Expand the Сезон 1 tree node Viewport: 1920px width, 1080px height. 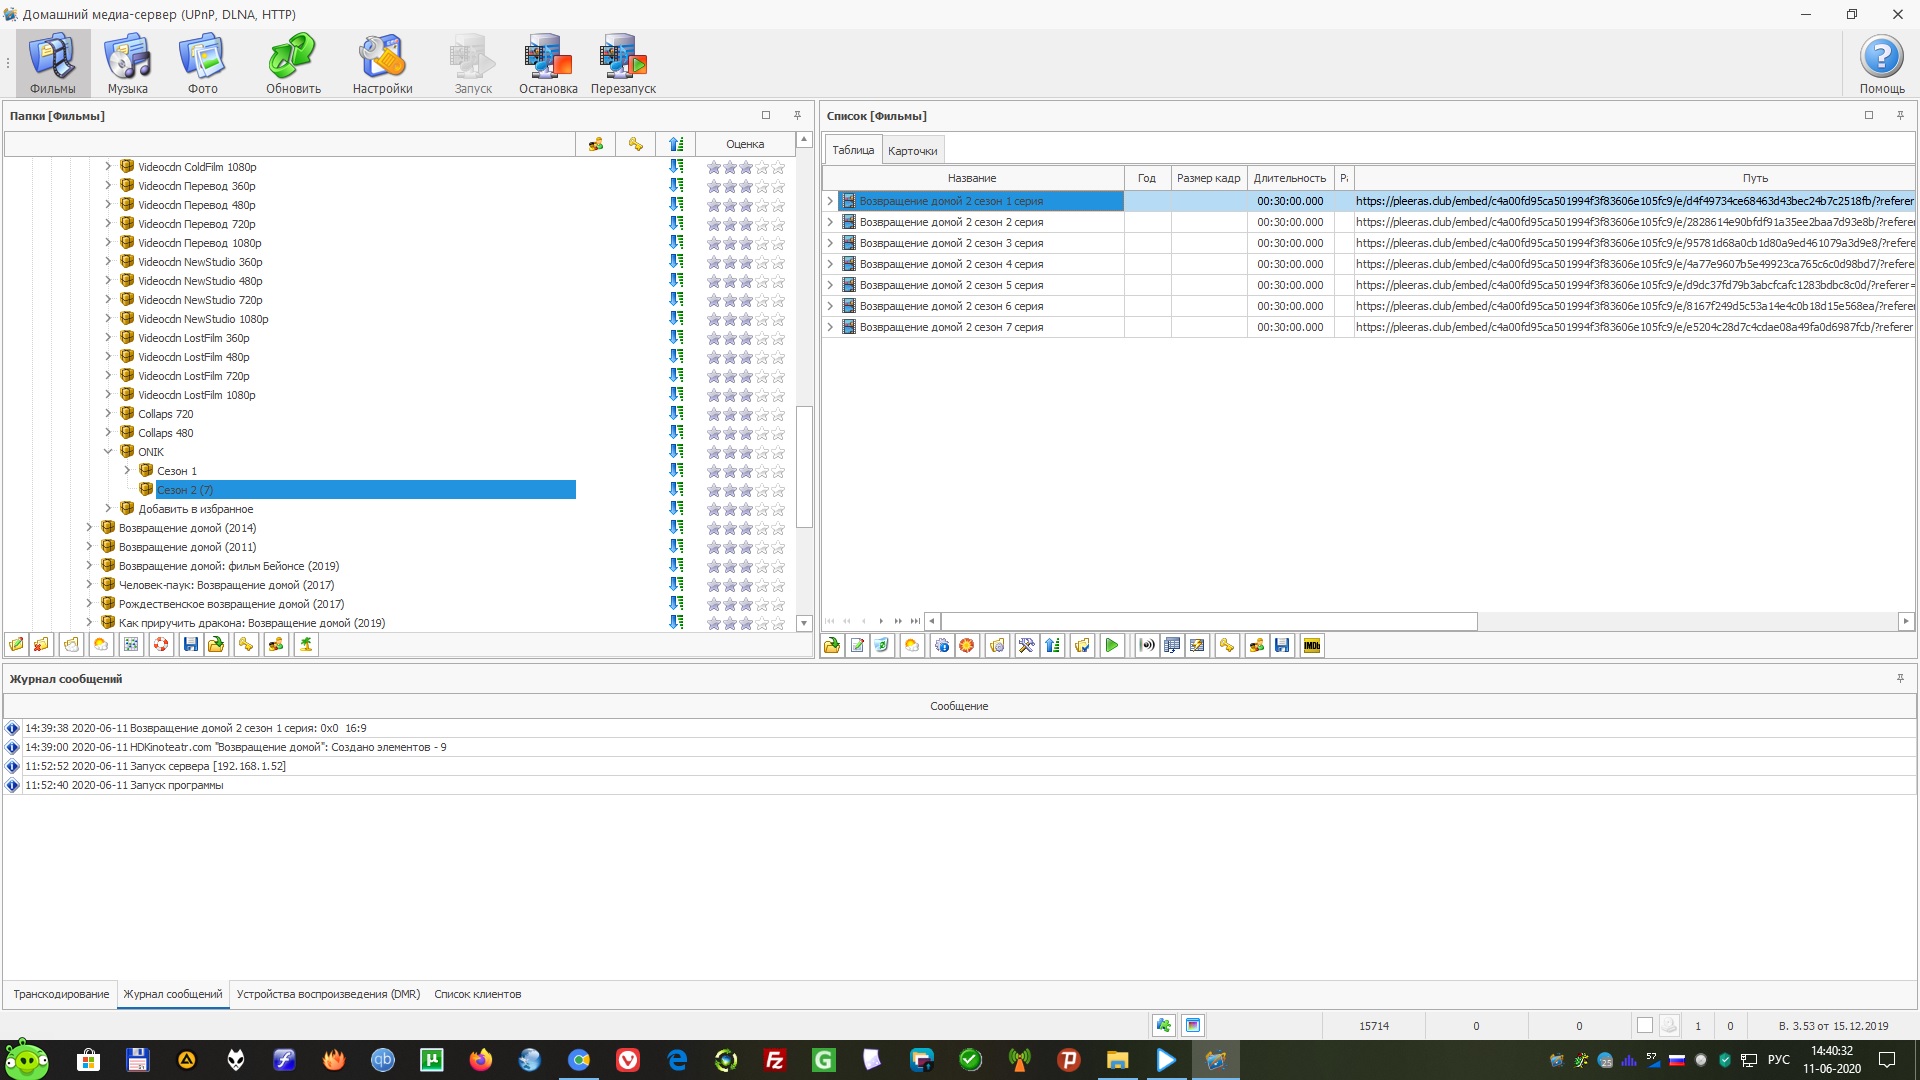127,471
